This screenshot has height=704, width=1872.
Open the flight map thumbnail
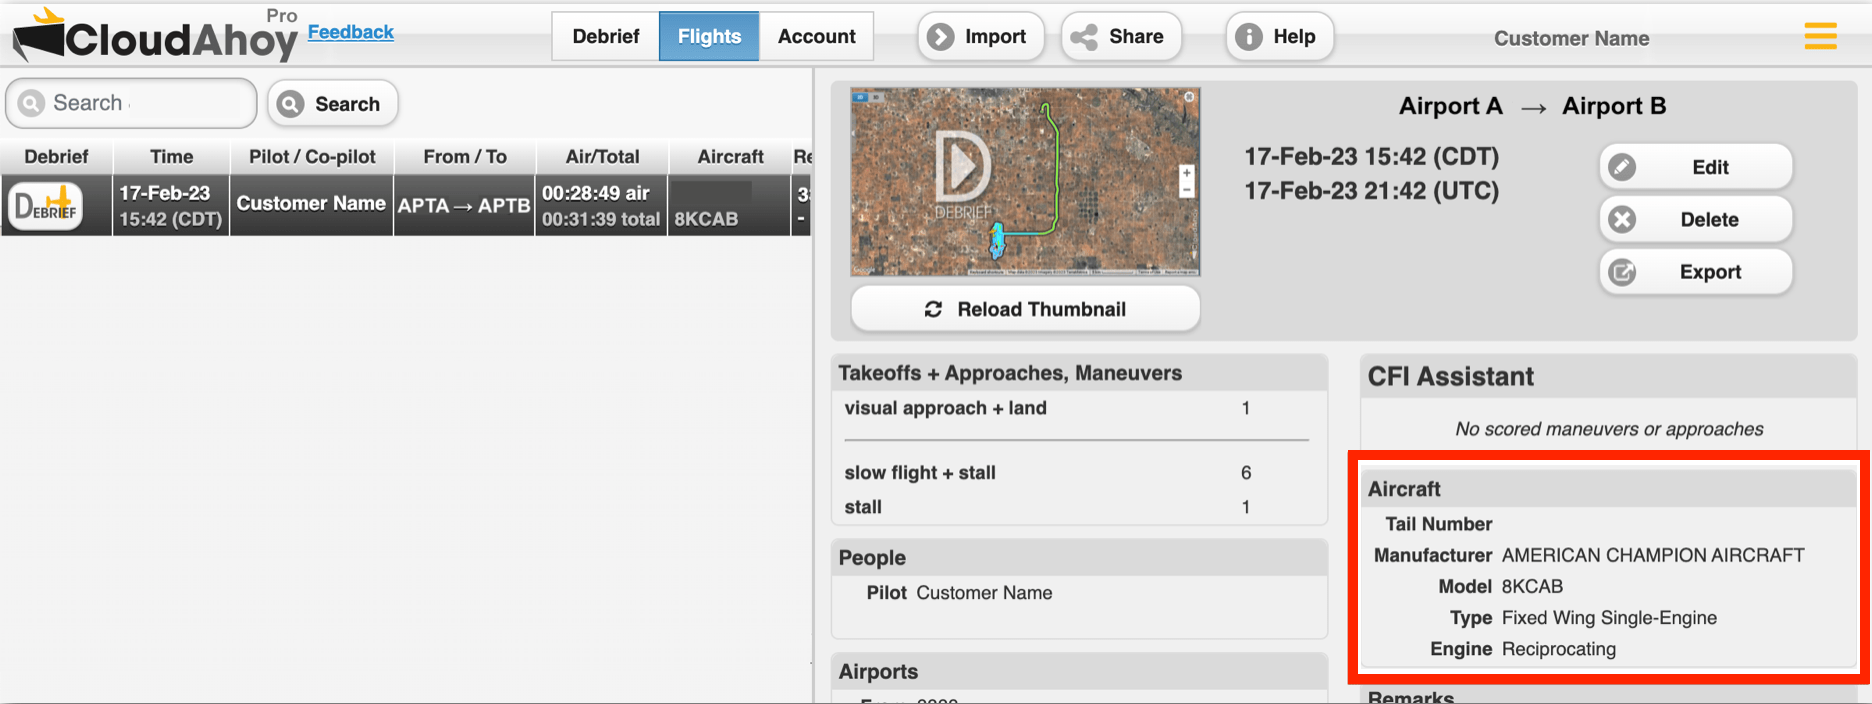click(x=1025, y=181)
